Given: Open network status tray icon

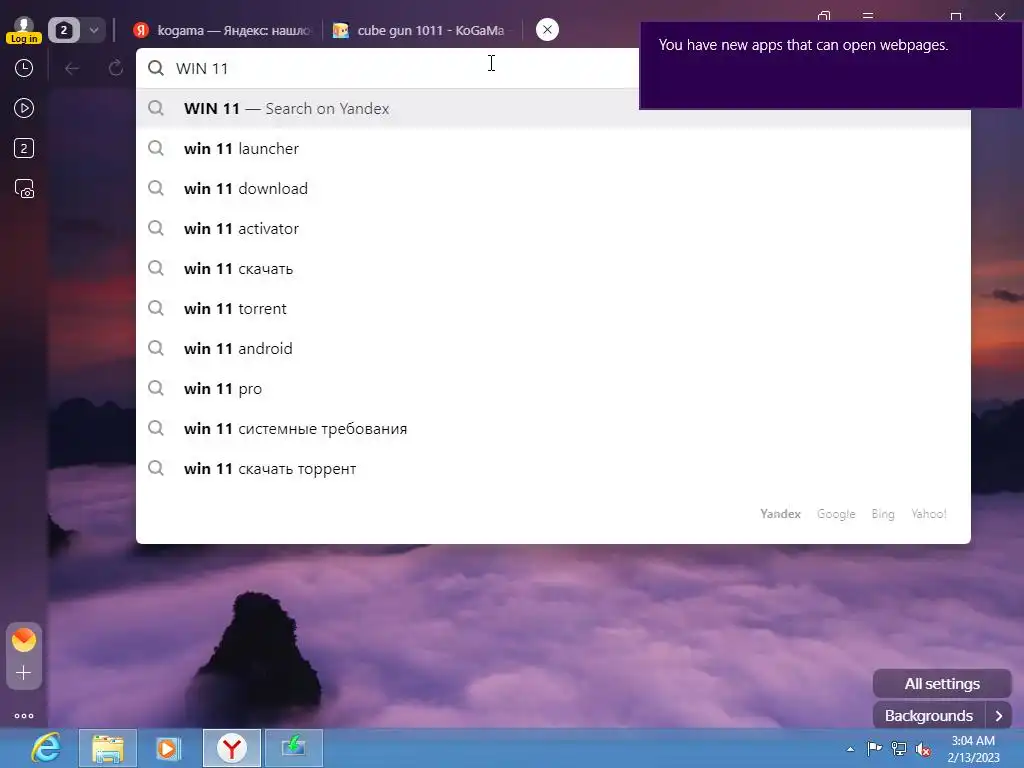Looking at the screenshot, I should click(899, 749).
